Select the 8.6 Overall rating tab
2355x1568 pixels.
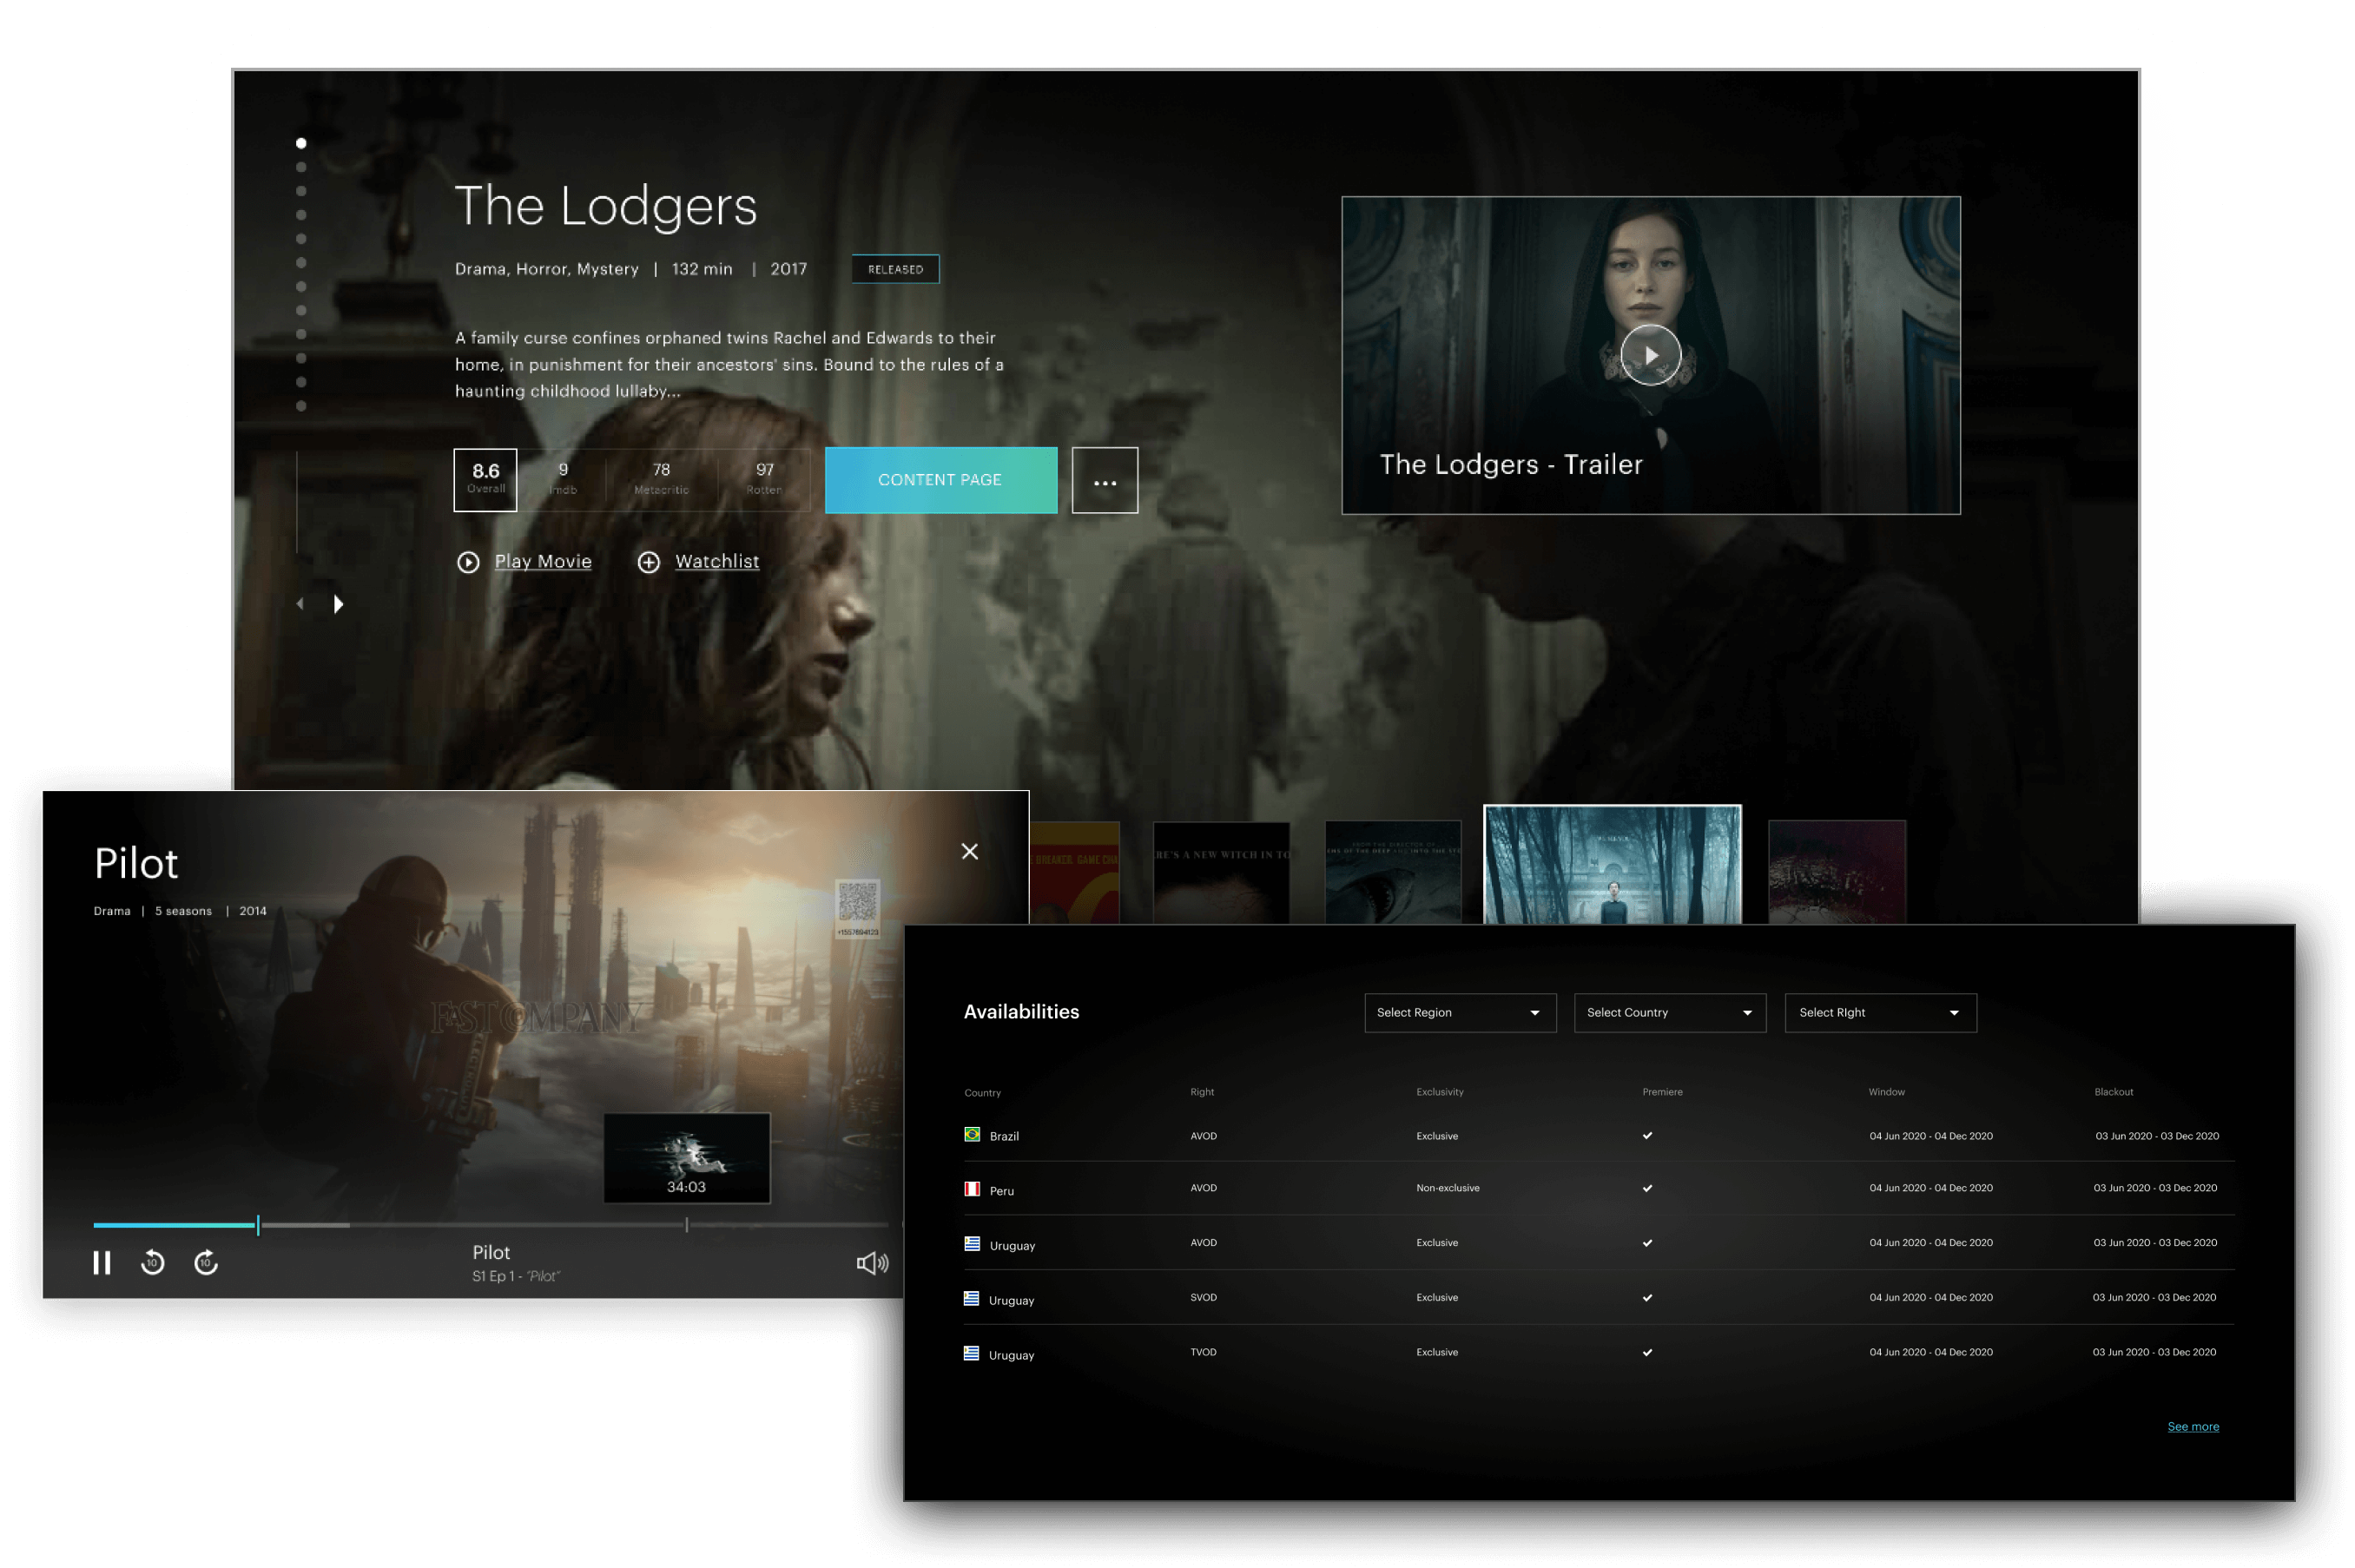[485, 480]
